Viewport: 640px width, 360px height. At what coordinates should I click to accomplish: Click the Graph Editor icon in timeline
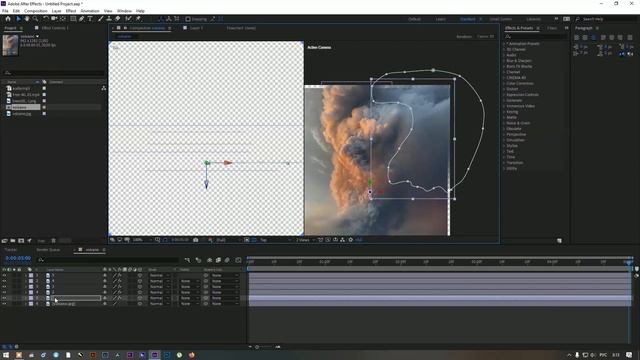238,260
